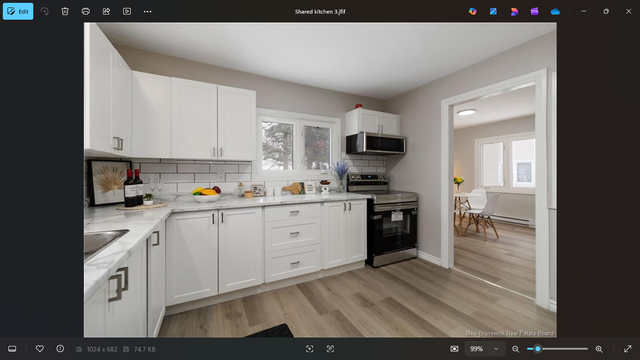The image size is (640, 360).
Task: Click the fit-to-window actual size icon
Action: click(x=454, y=349)
